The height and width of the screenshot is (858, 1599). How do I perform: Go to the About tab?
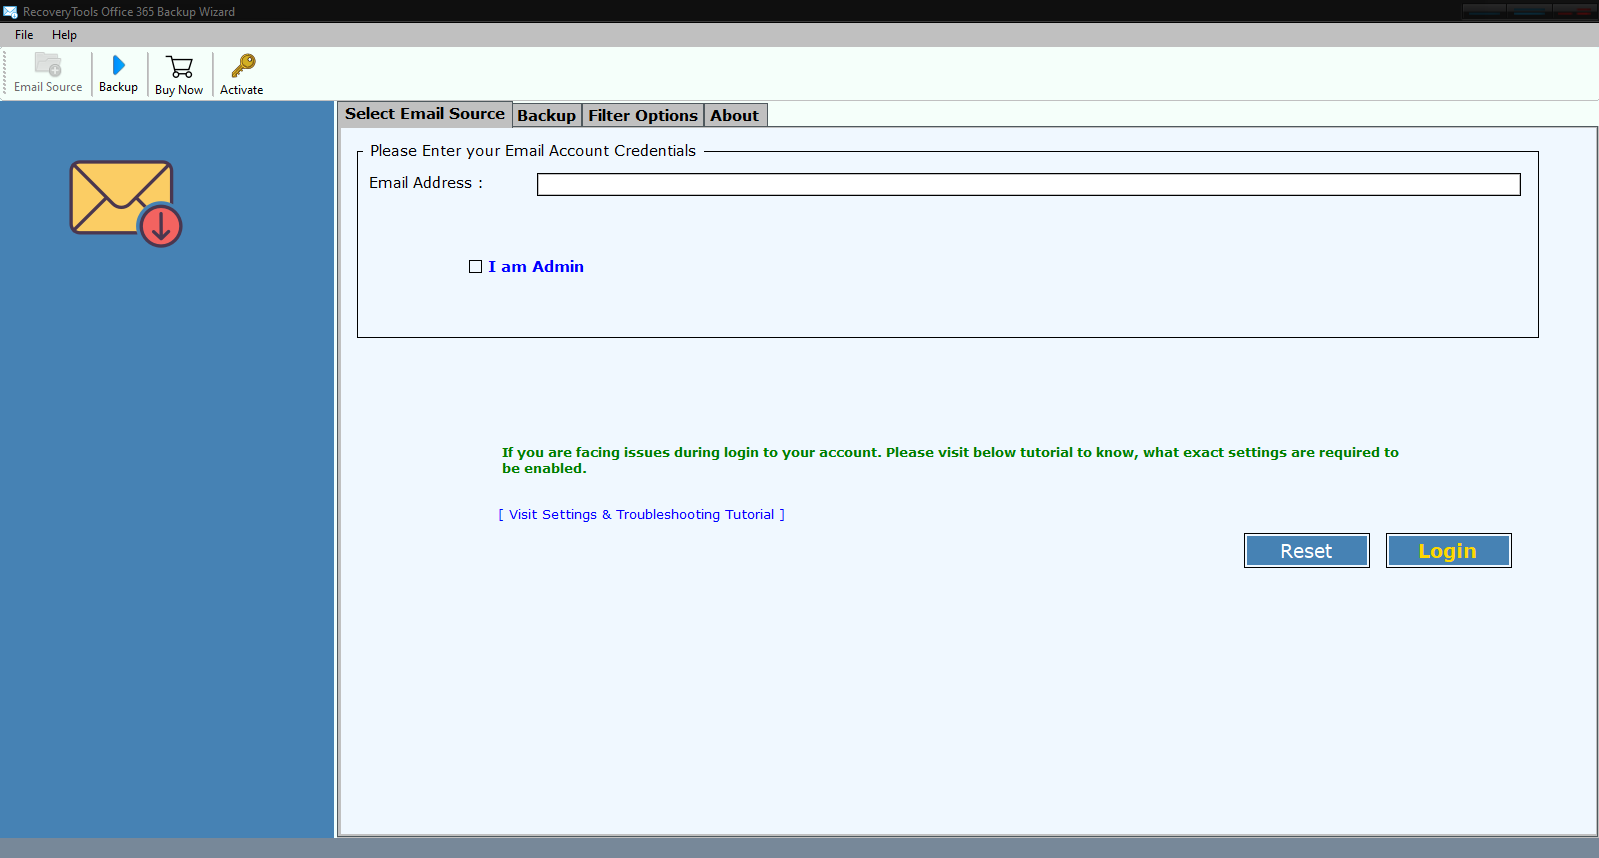[735, 115]
